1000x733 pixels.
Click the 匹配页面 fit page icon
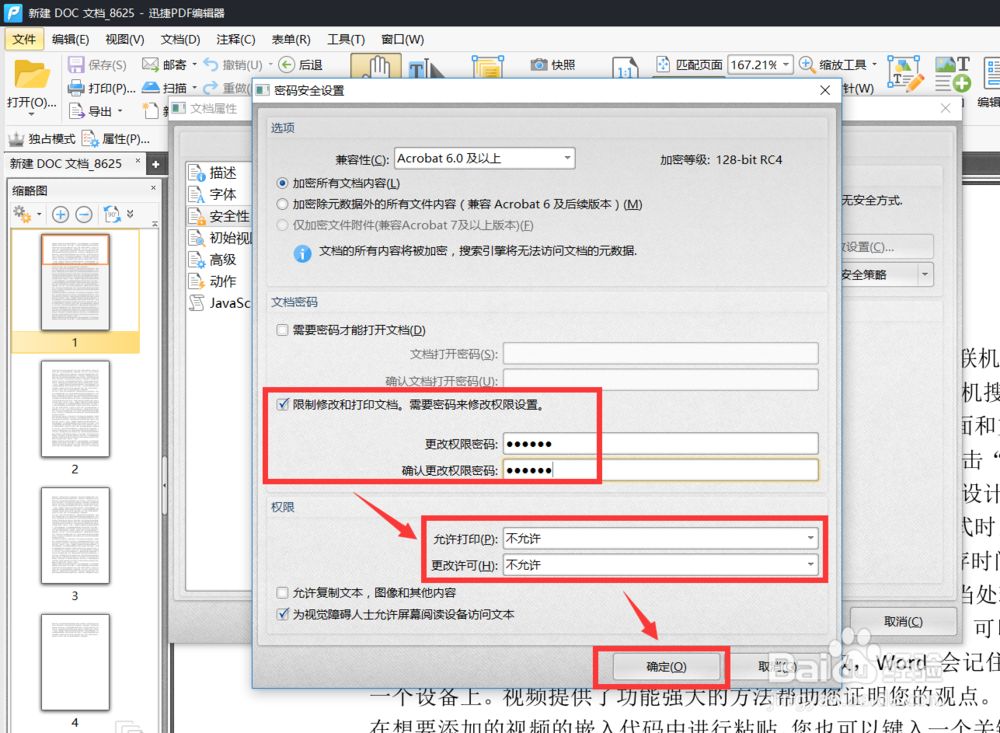pos(663,64)
